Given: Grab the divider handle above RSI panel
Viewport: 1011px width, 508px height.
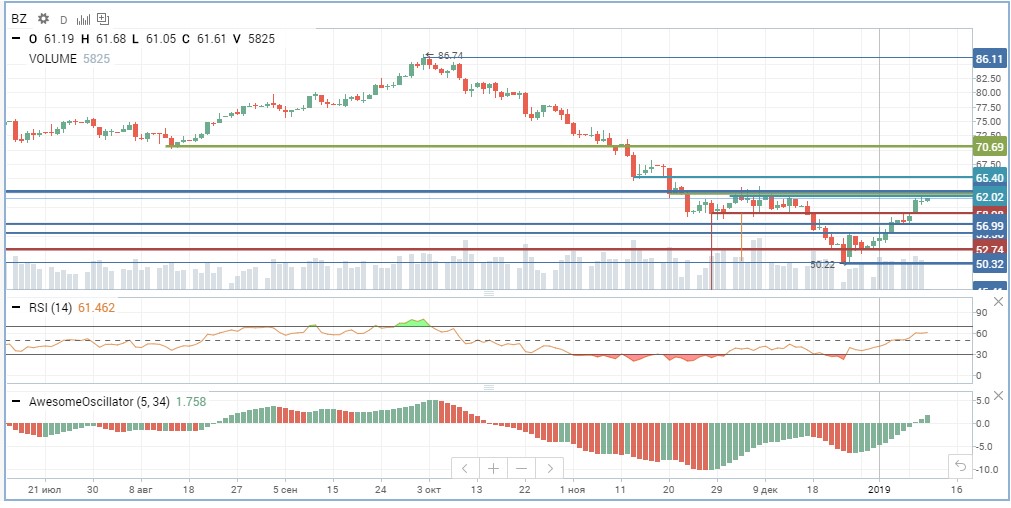Looking at the screenshot, I should [489, 293].
